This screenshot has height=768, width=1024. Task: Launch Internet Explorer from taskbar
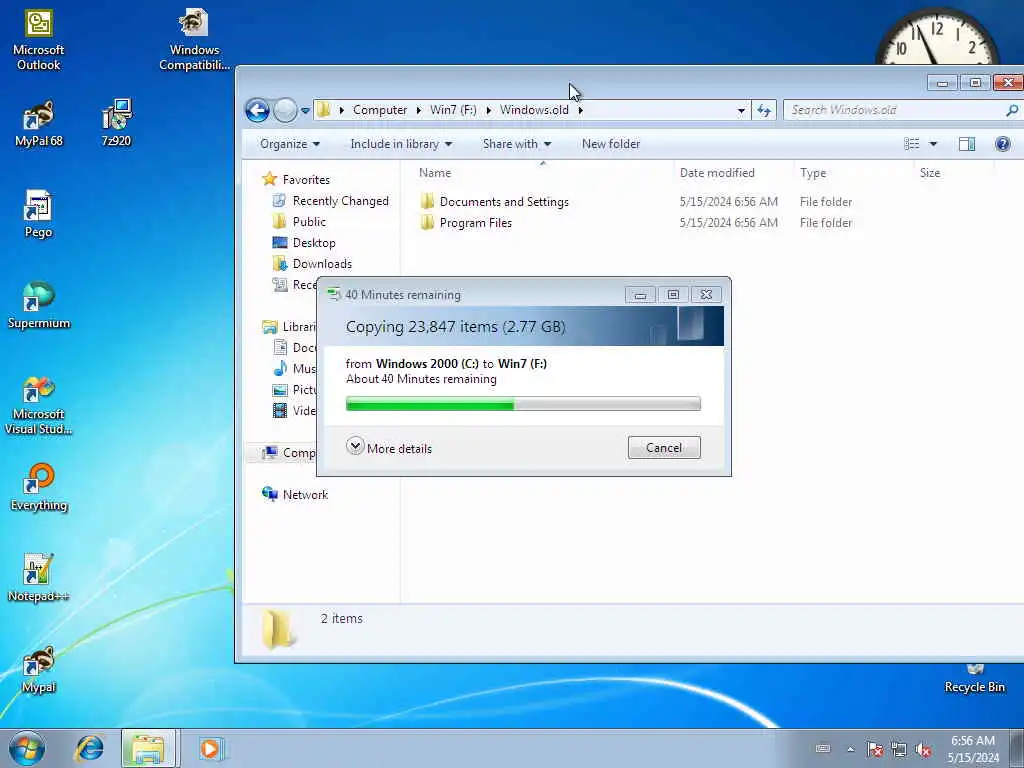89,748
